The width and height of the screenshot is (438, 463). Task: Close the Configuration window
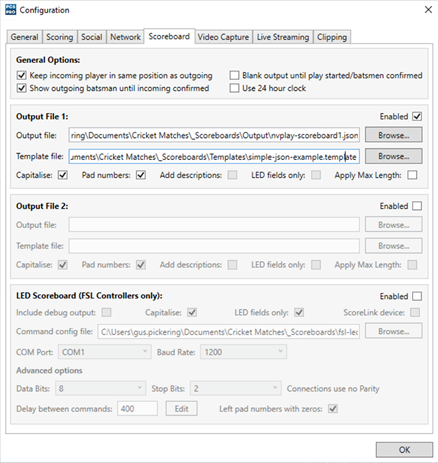[428, 10]
